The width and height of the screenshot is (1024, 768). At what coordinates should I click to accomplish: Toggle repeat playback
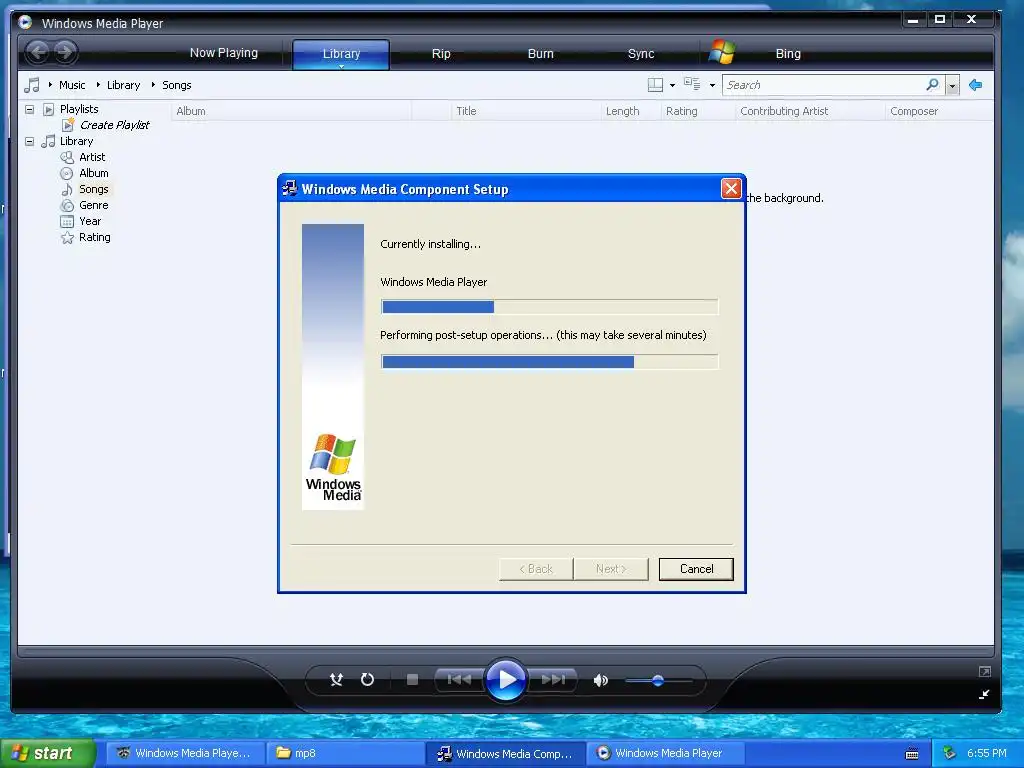point(368,680)
